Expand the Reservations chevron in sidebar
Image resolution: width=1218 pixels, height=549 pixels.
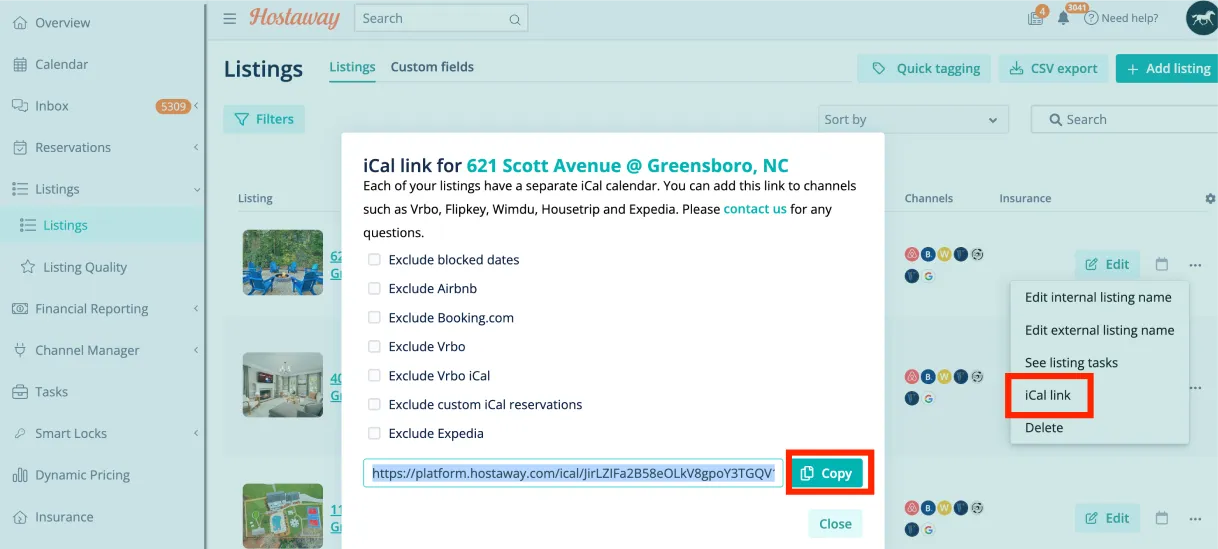pyautogui.click(x=196, y=147)
